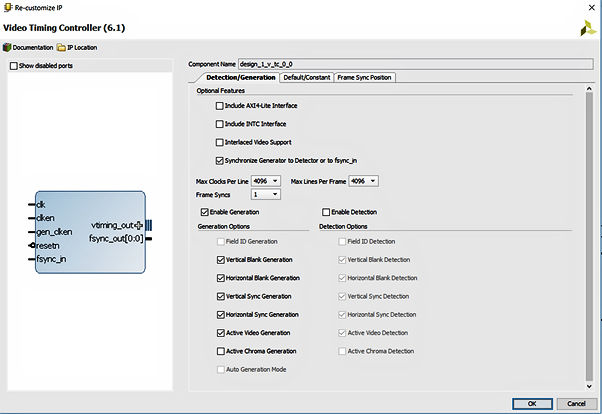
Task: Enable Include AXI4-Lite Interface checkbox
Action: coord(220,106)
